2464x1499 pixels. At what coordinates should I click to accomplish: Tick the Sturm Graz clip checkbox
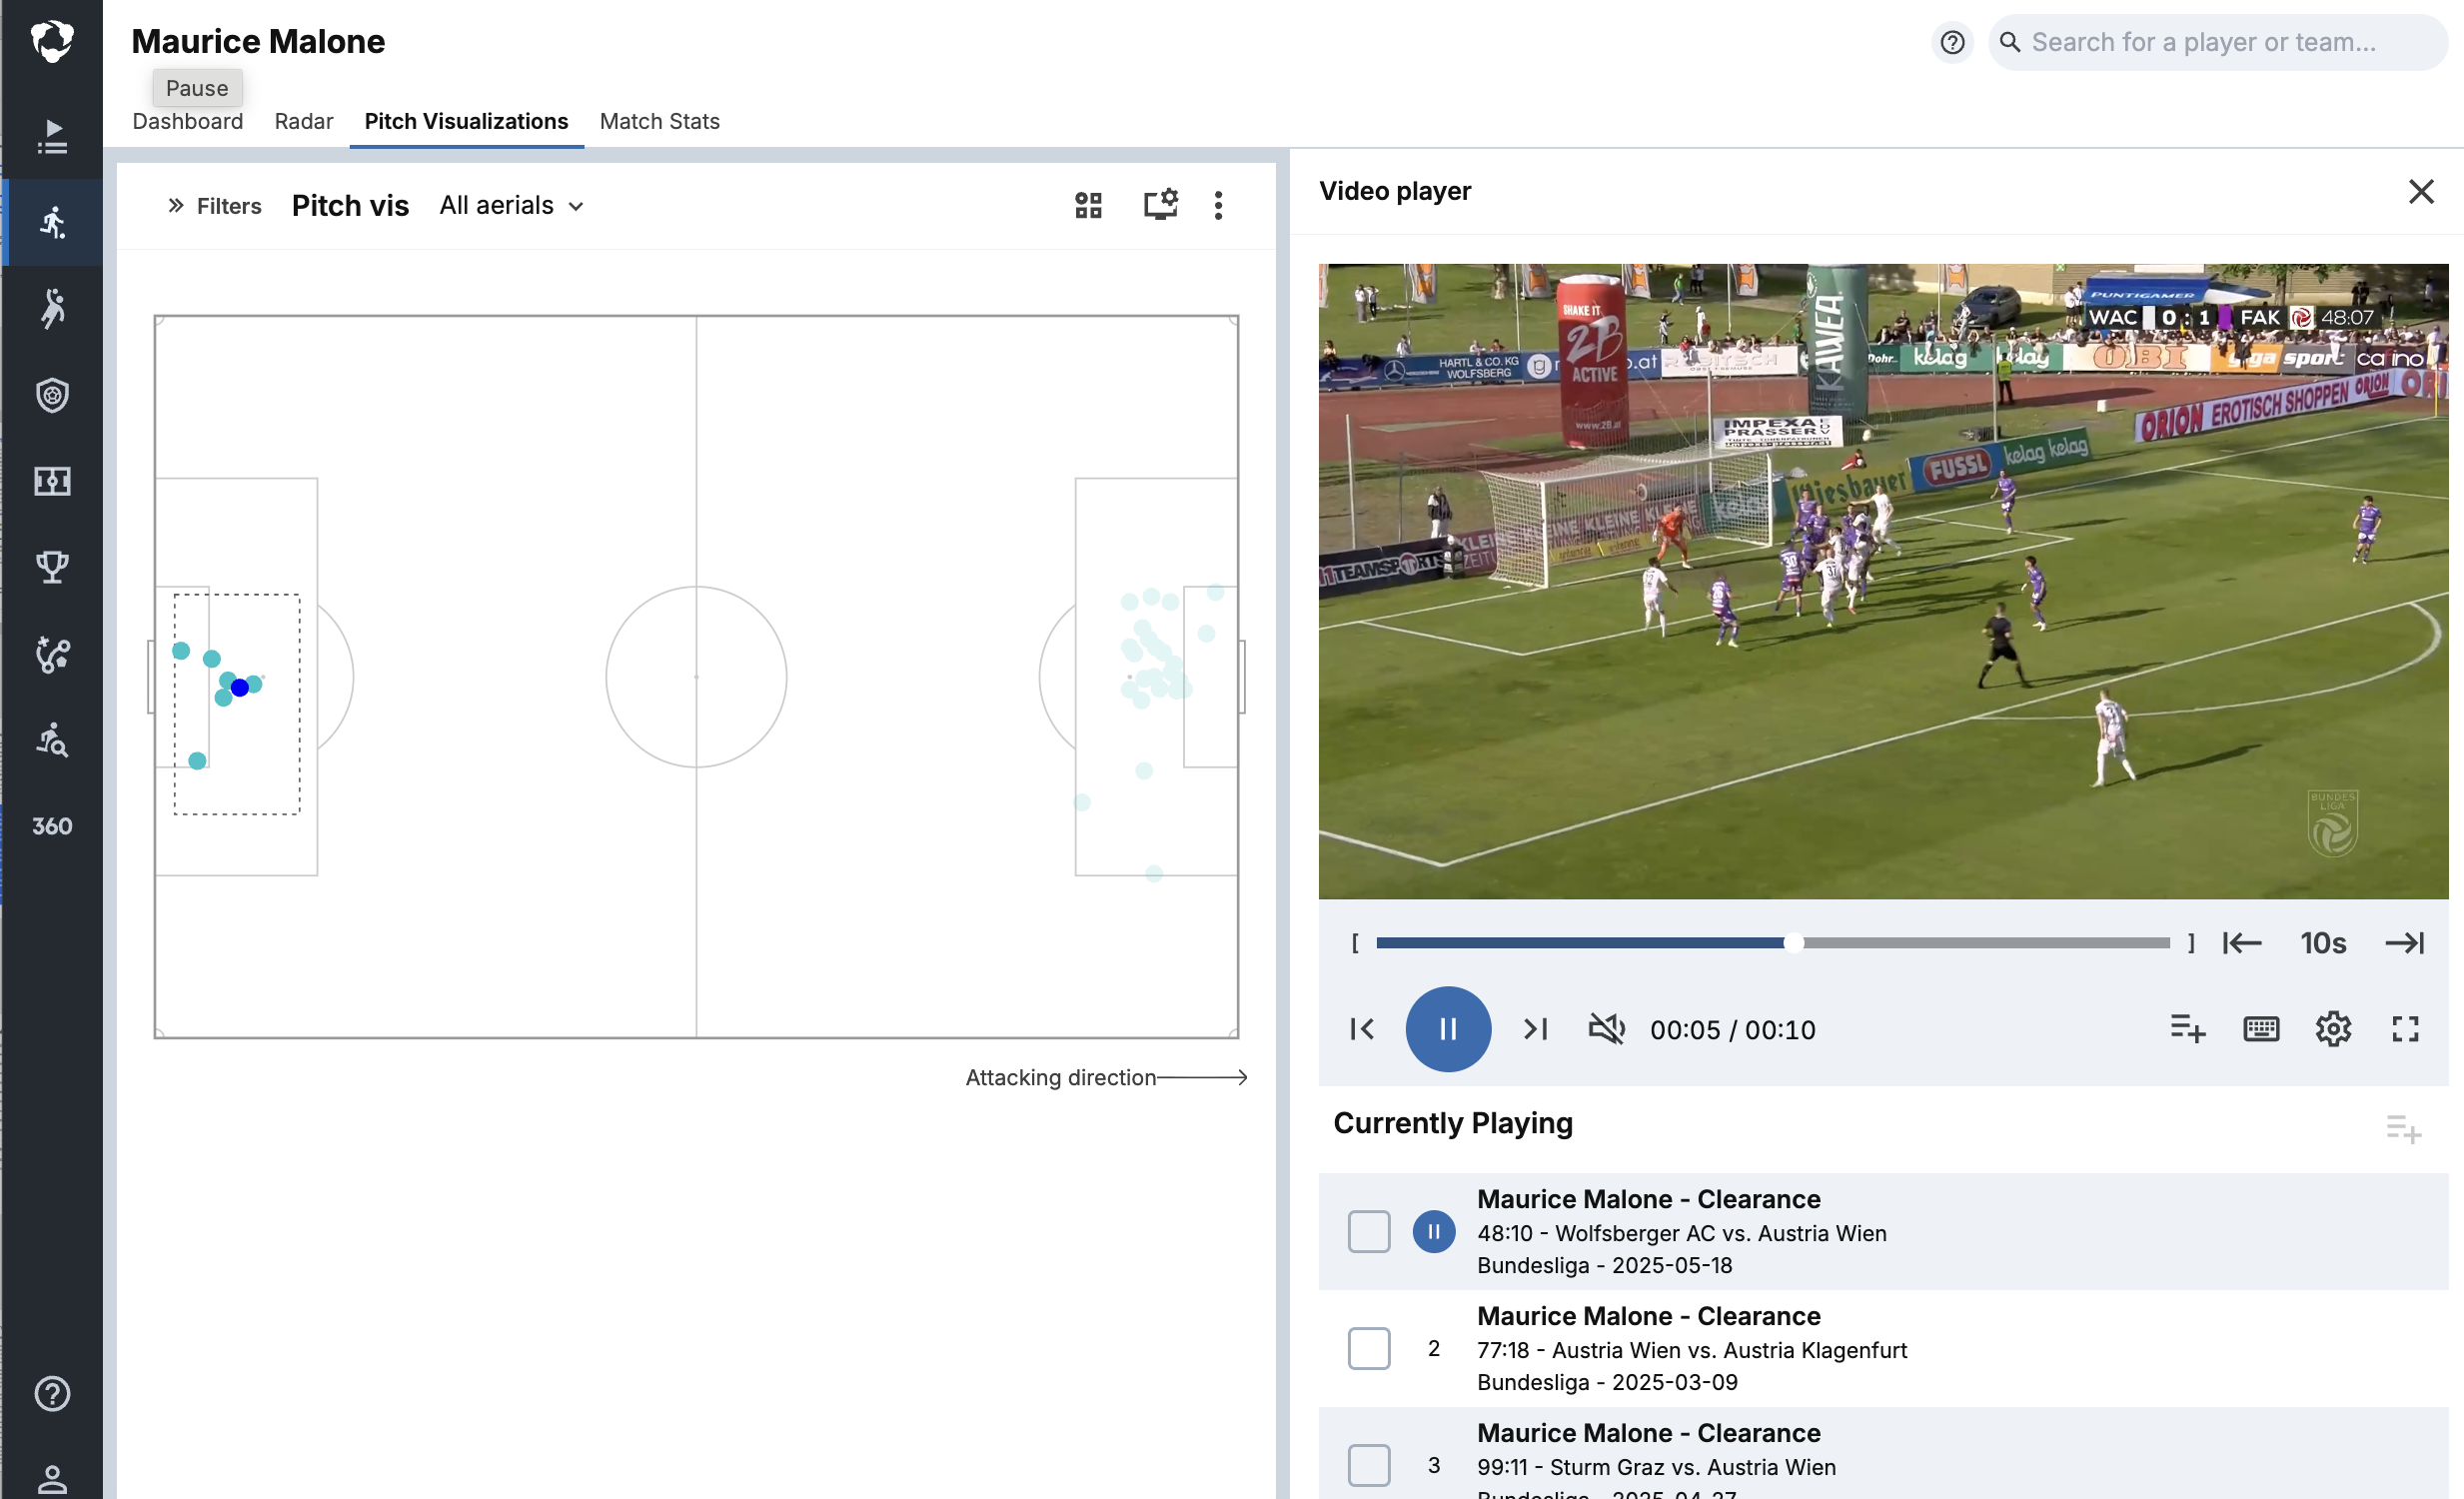coord(1368,1465)
